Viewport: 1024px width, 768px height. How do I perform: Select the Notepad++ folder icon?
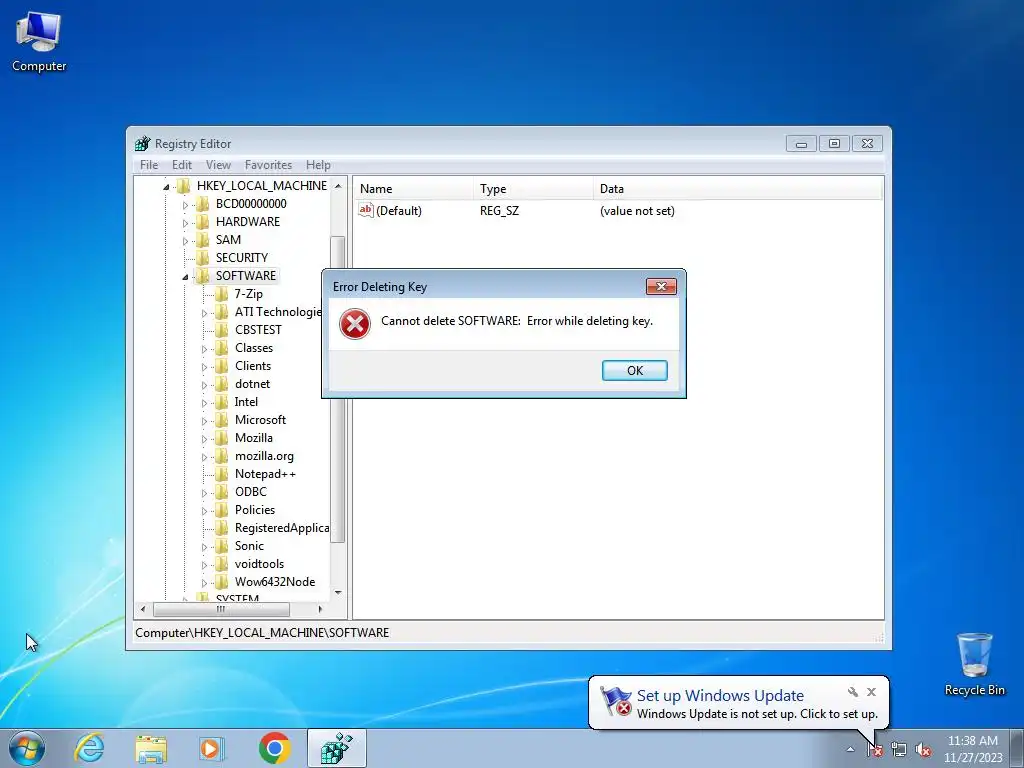221,473
